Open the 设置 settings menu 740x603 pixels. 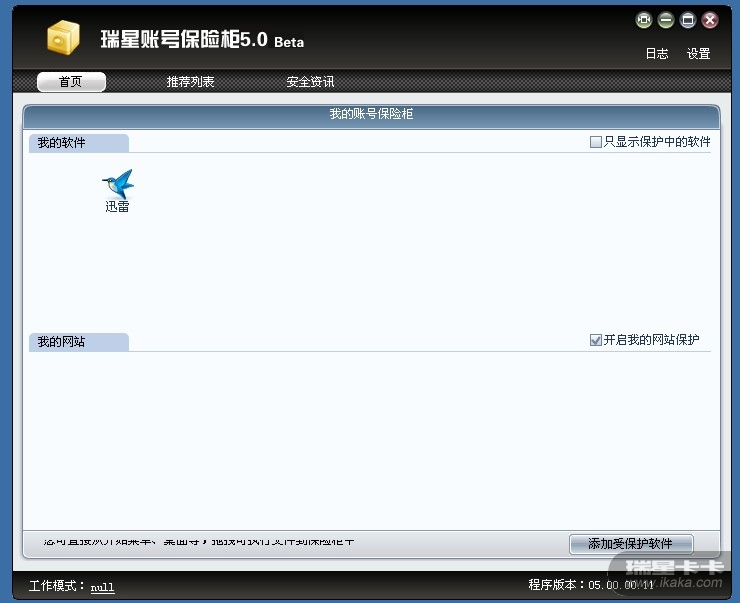point(698,54)
